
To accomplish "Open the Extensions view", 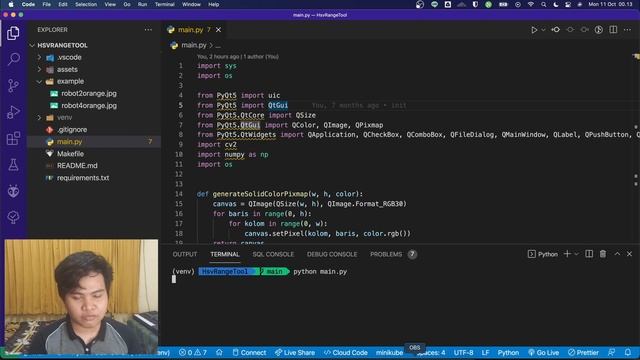I will (x=13, y=138).
